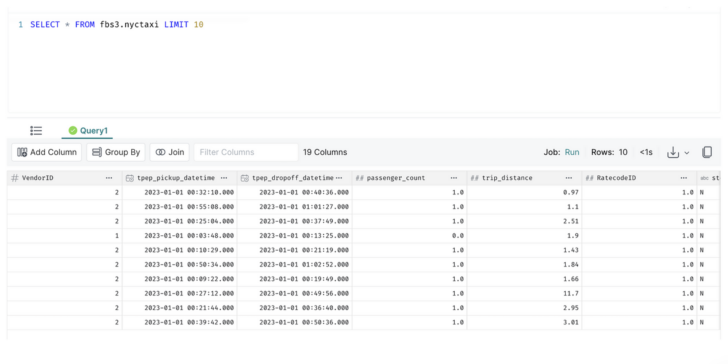The image size is (728, 364).
Task: Open trip_distance column options menu
Action: pyautogui.click(x=569, y=178)
